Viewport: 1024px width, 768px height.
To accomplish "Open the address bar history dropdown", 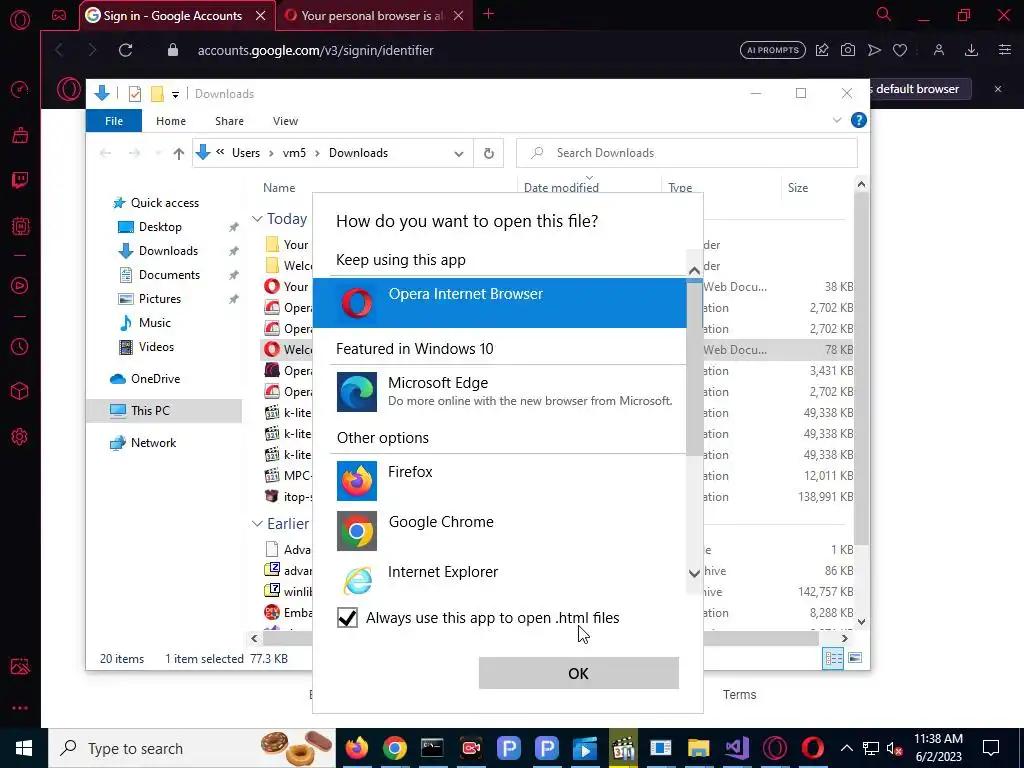I will (x=458, y=154).
